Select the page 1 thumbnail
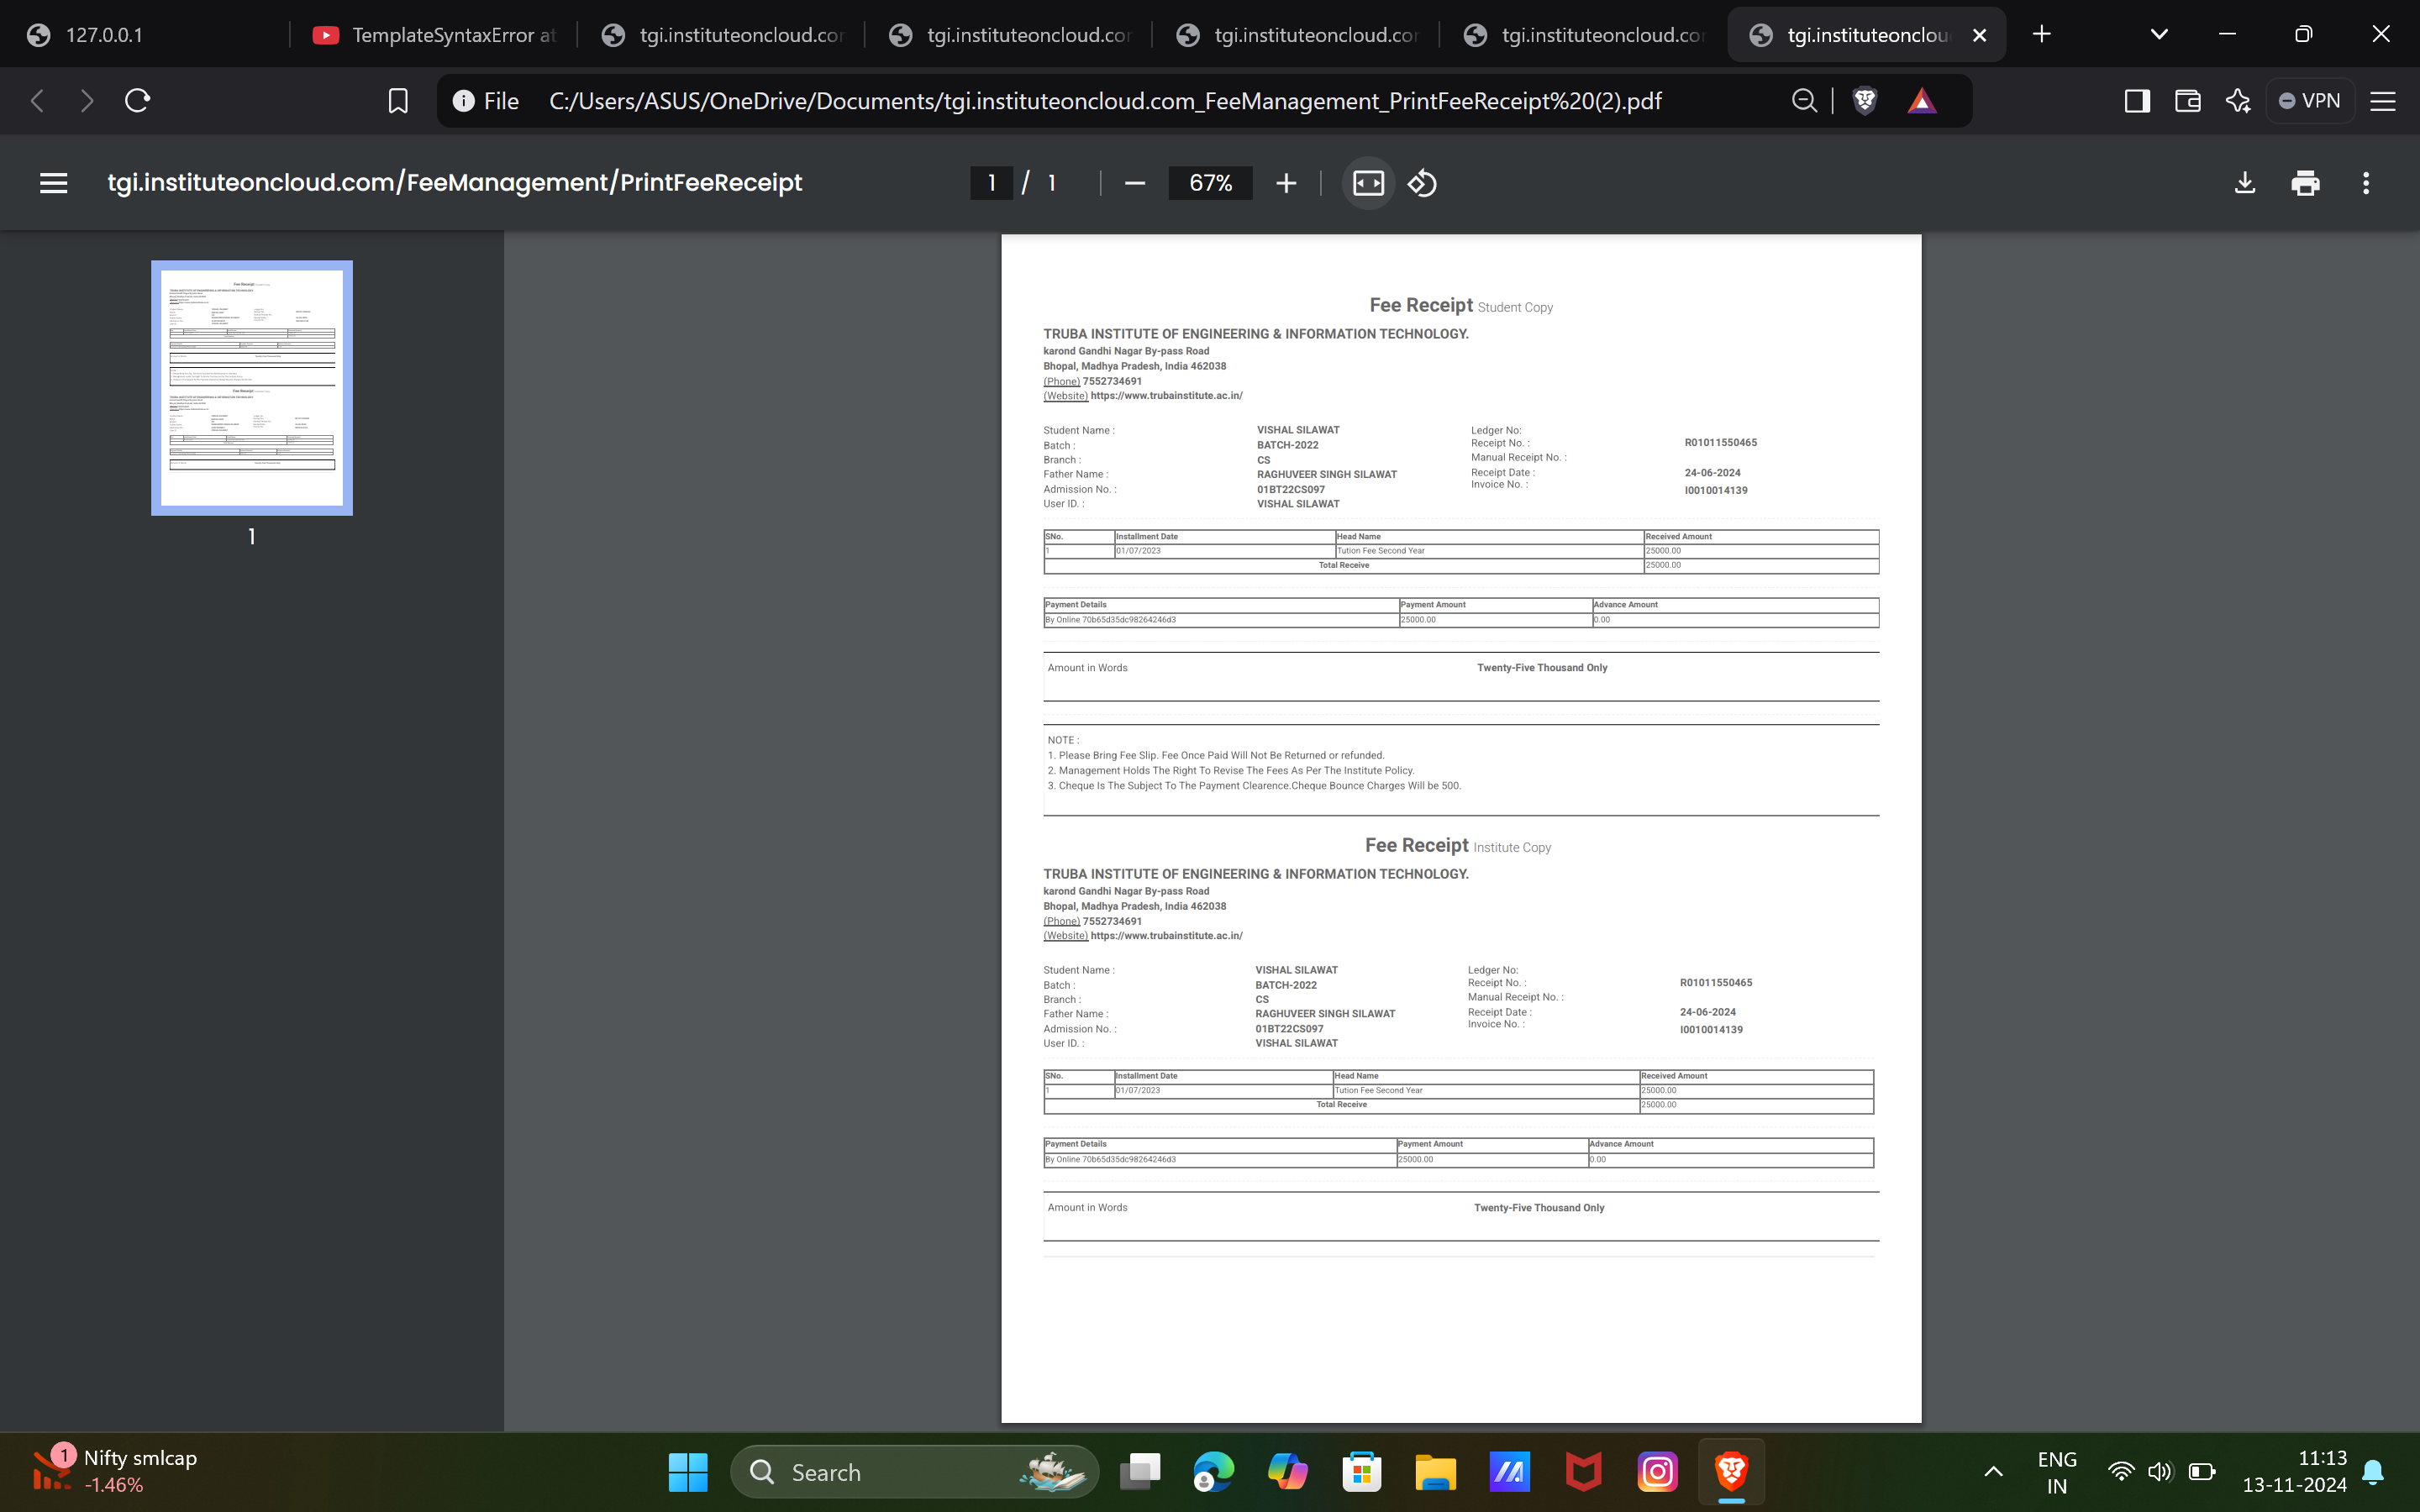The image size is (2420, 1512). pyautogui.click(x=252, y=388)
